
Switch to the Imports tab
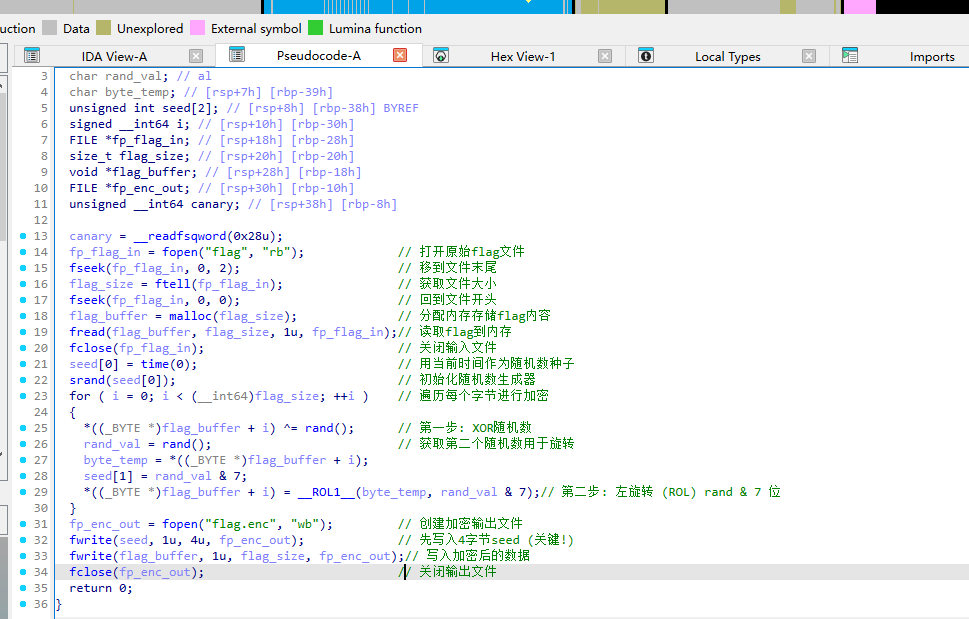coord(931,57)
